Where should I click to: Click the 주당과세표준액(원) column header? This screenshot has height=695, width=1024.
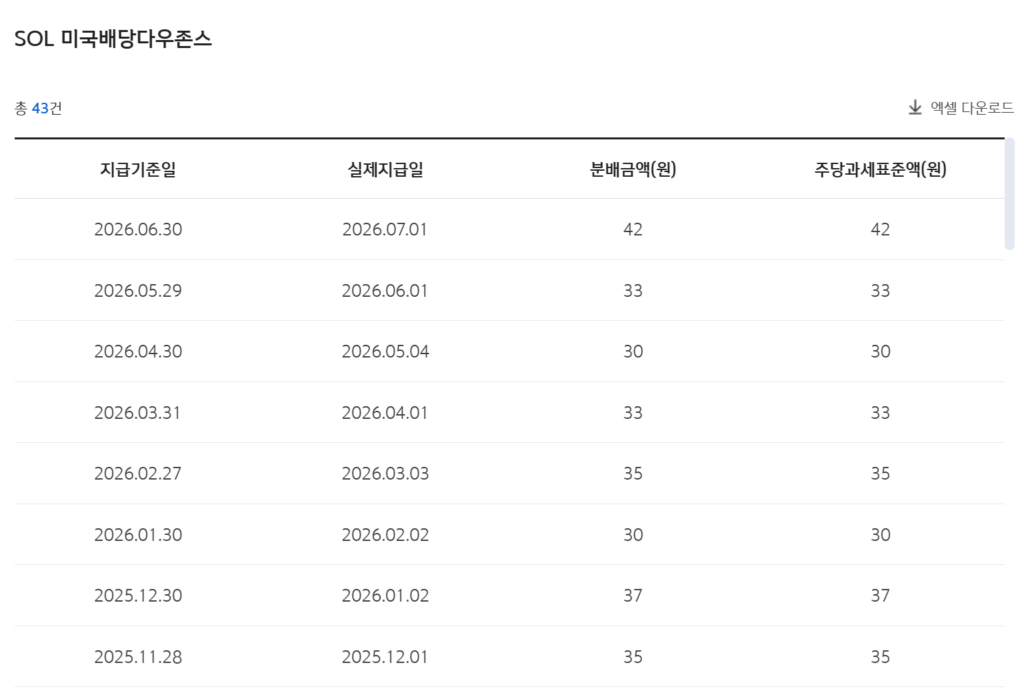coord(880,169)
